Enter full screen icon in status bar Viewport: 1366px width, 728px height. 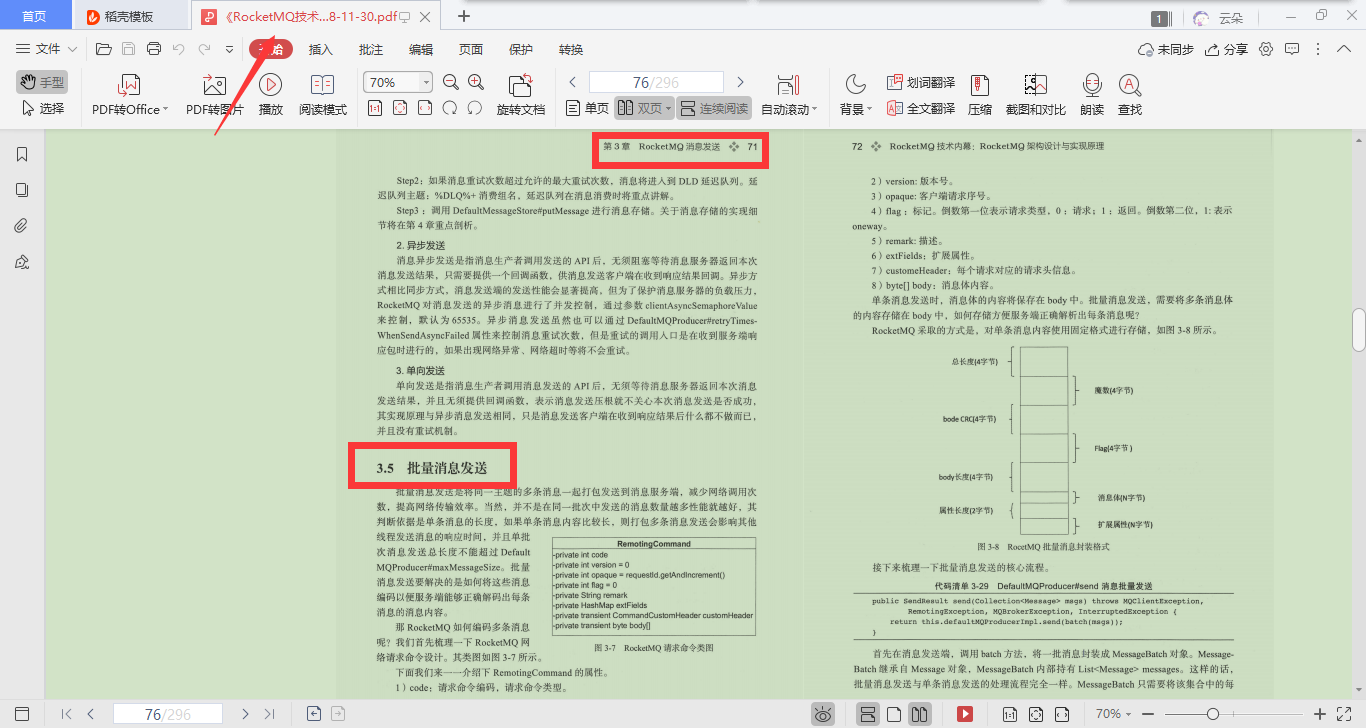click(x=1345, y=714)
